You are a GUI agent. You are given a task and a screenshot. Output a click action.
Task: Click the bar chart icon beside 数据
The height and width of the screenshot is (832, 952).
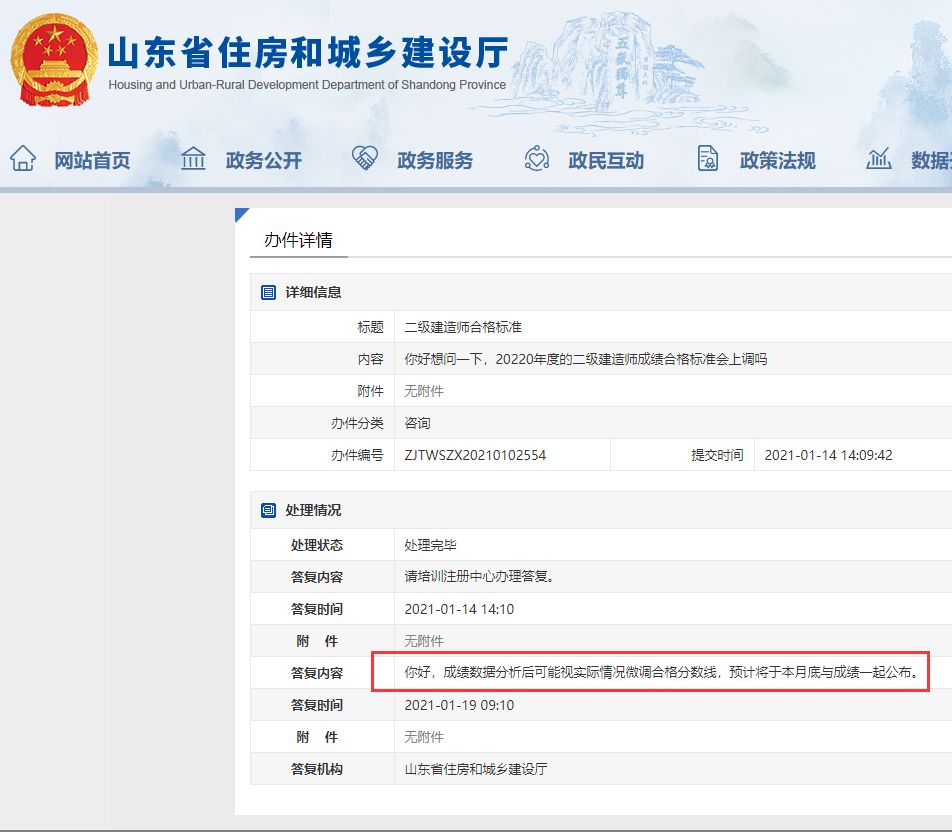click(x=877, y=157)
